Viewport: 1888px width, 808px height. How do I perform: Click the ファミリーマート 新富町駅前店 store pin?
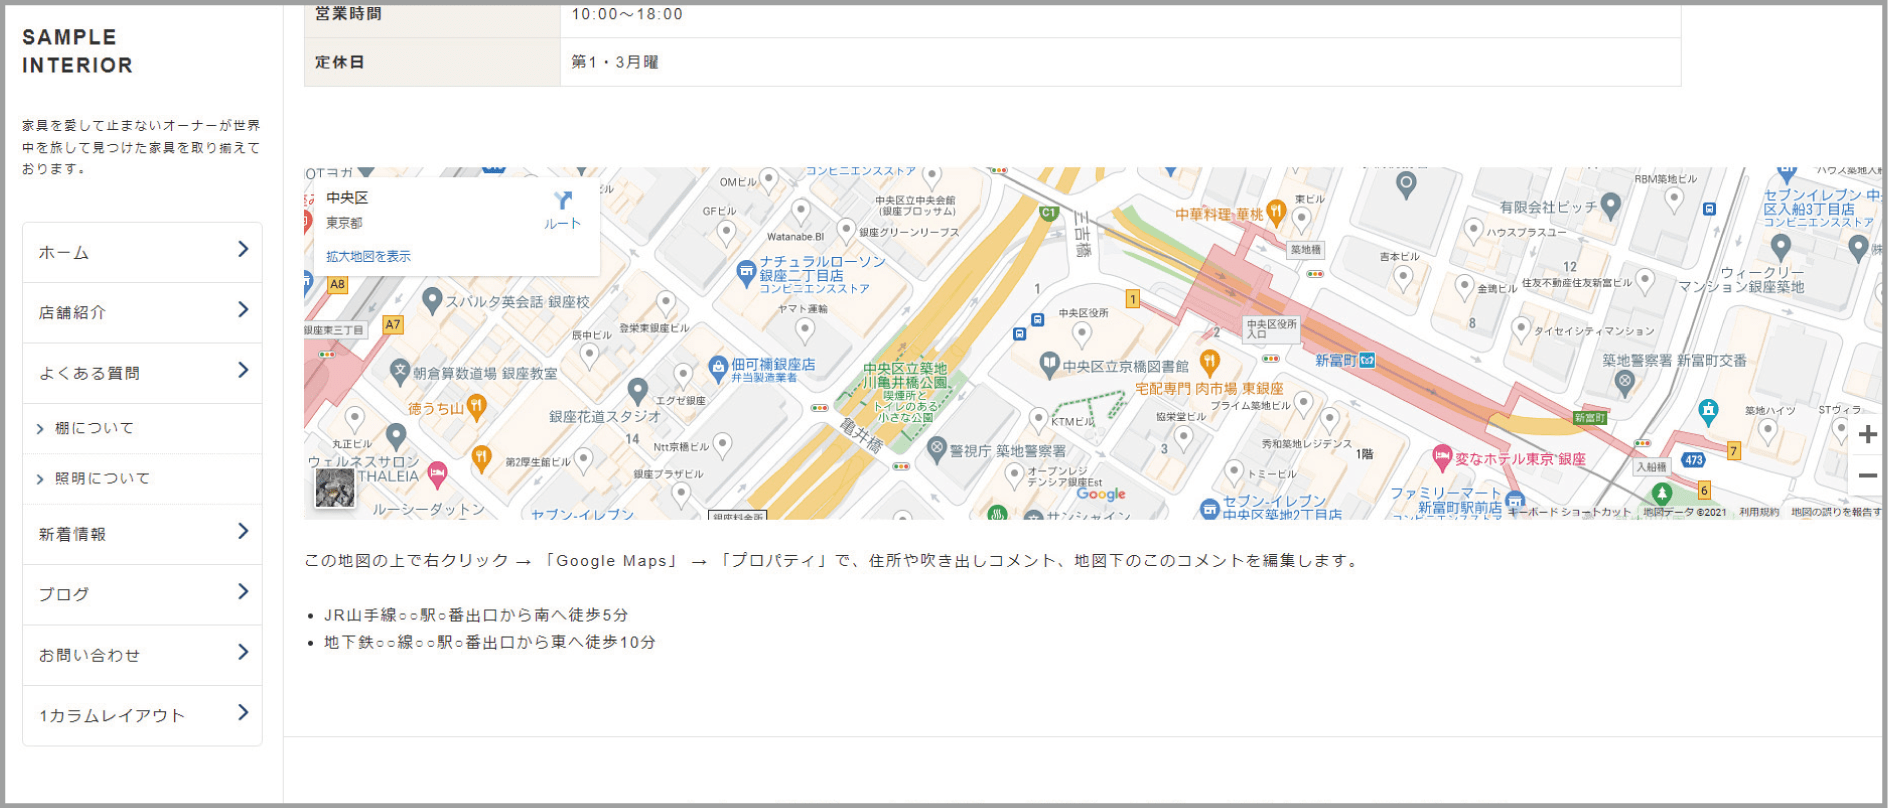pyautogui.click(x=1515, y=499)
